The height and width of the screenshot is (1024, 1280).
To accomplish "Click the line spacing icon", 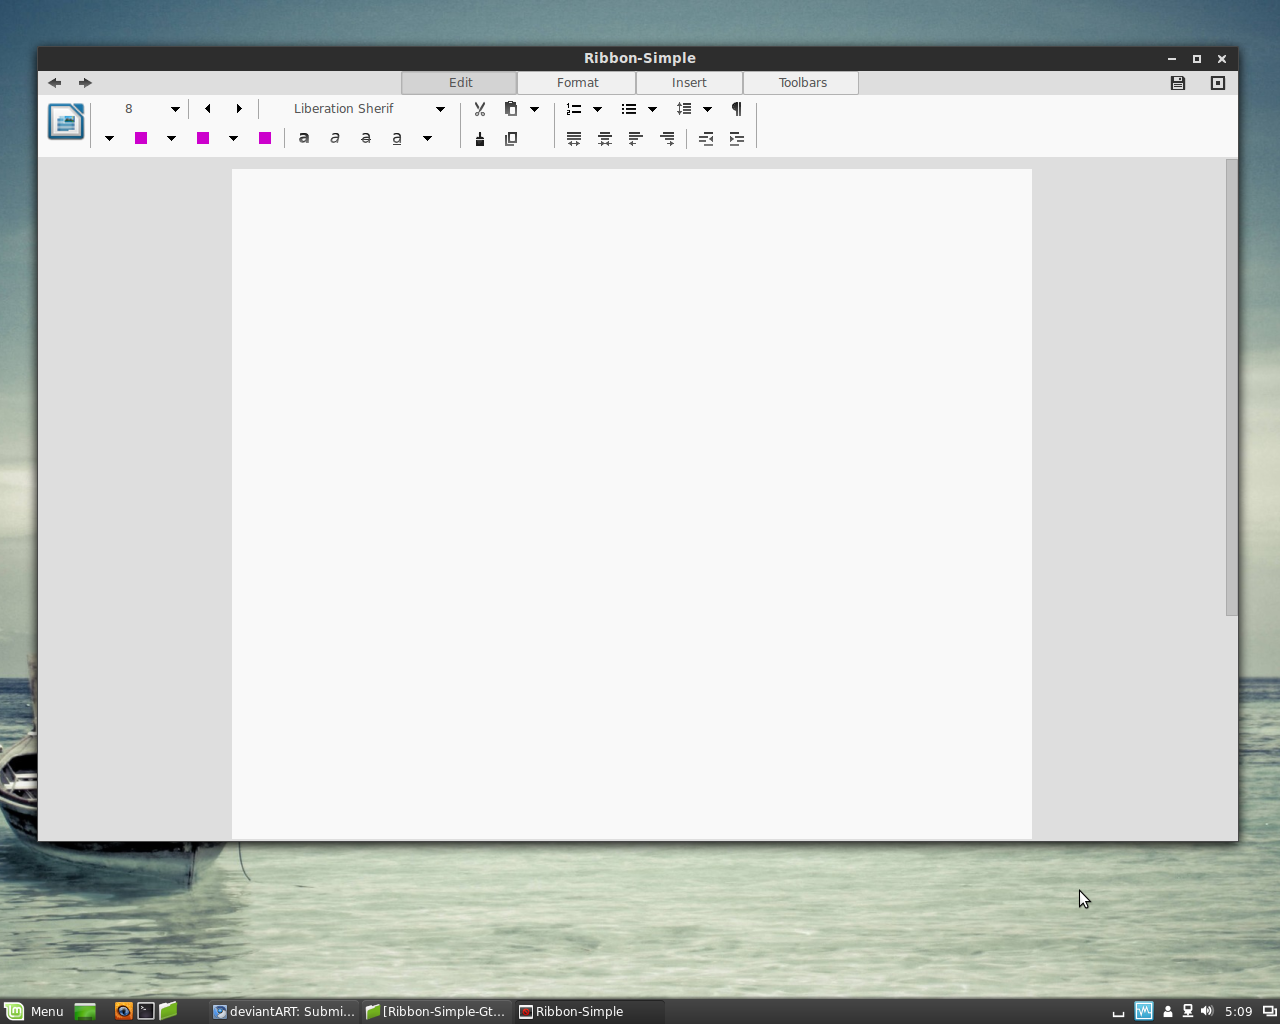I will tap(684, 109).
